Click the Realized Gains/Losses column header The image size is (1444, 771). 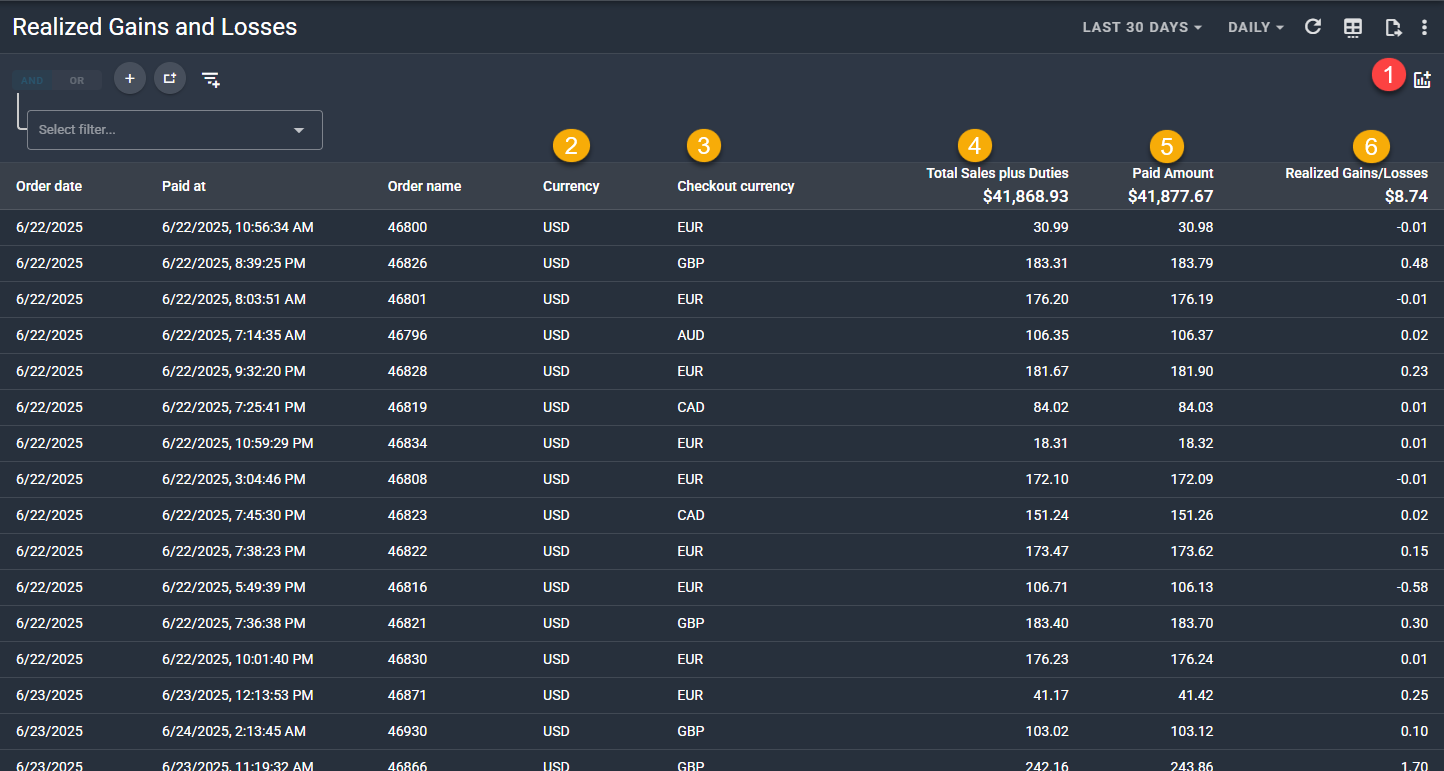click(x=1356, y=173)
